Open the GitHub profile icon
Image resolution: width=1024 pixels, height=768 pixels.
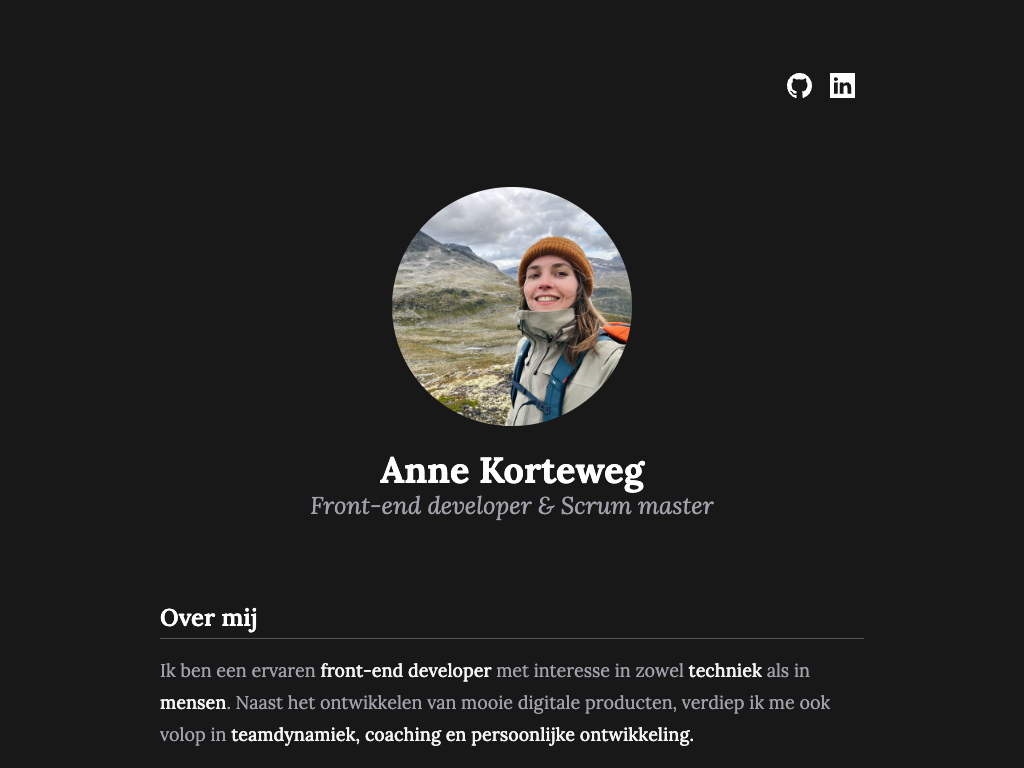tap(799, 86)
